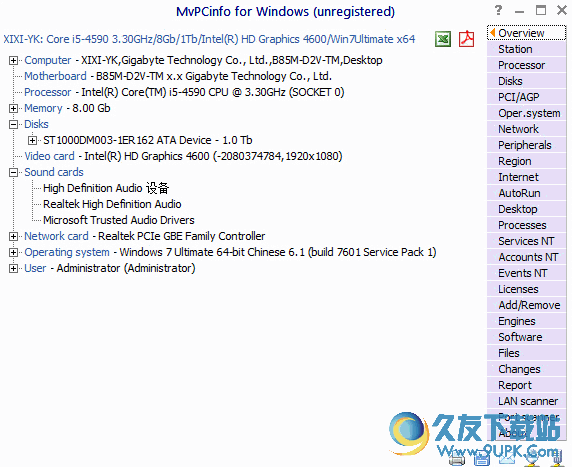The height and width of the screenshot is (467, 572).
Task: Select 'High Definition Audio 设备' entry
Action: coord(106,188)
